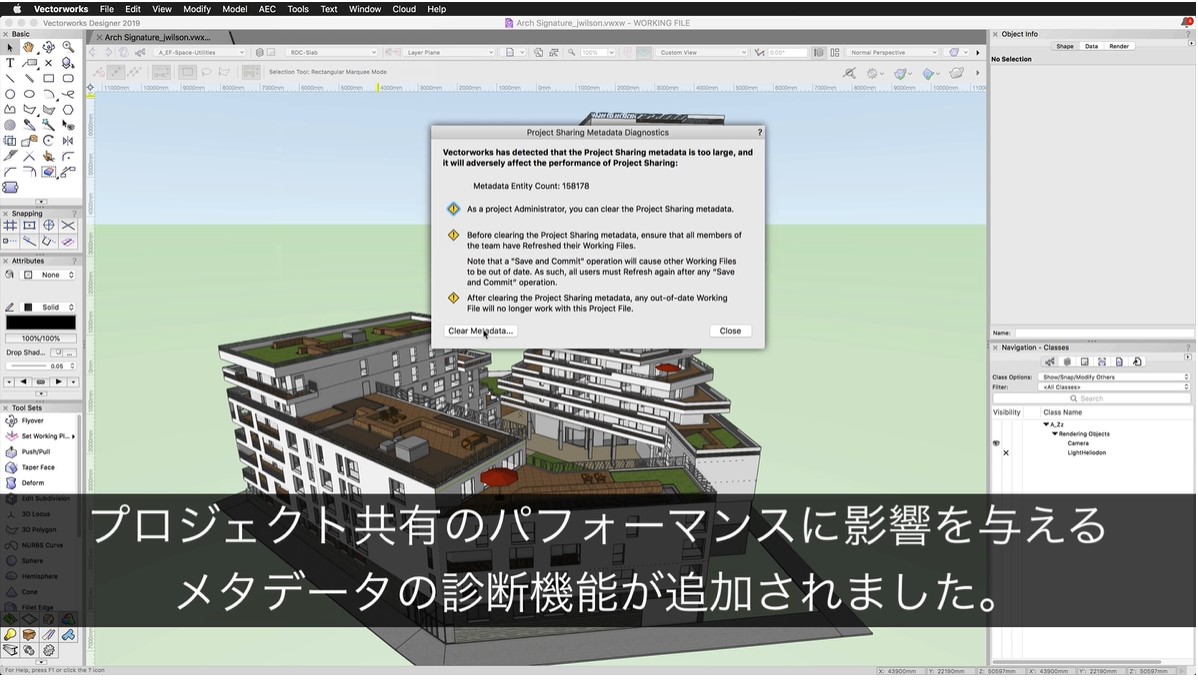The height and width of the screenshot is (681, 1198).
Task: Open the AEC menu
Action: (267, 9)
